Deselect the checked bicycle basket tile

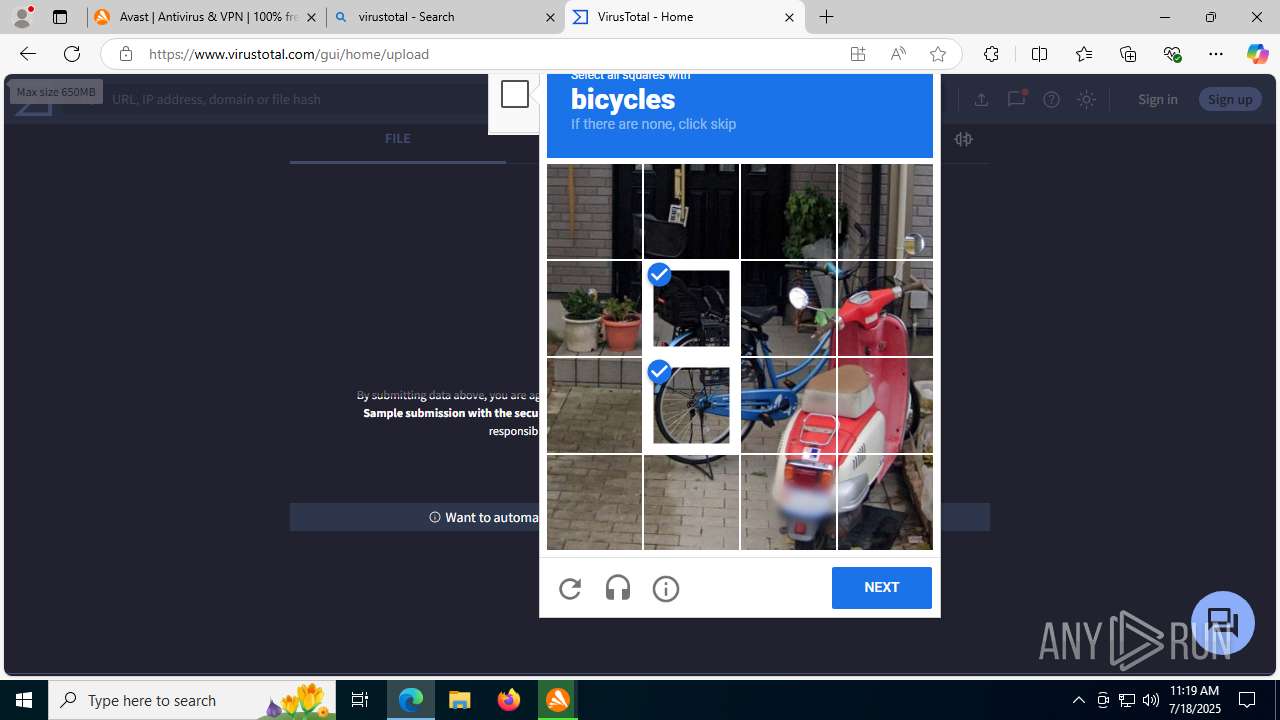(x=691, y=308)
